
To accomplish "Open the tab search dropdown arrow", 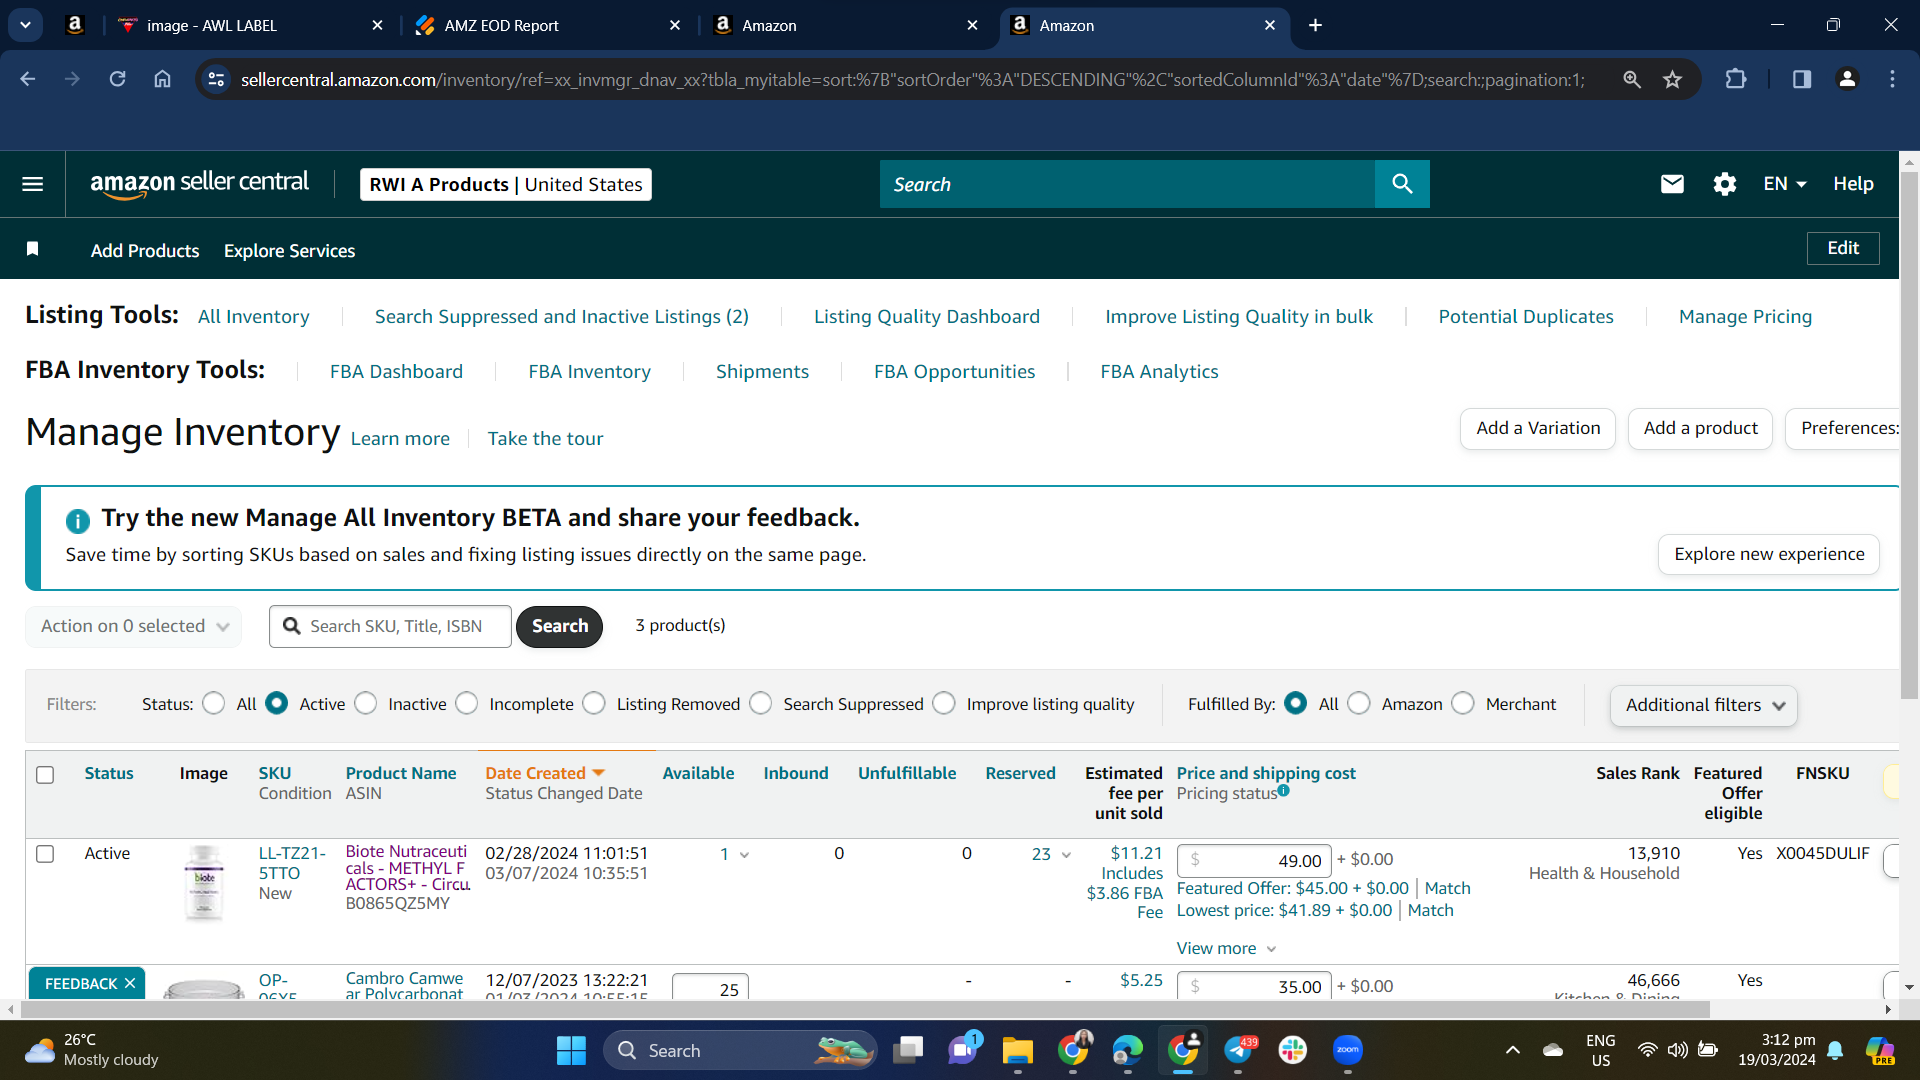I will [25, 25].
